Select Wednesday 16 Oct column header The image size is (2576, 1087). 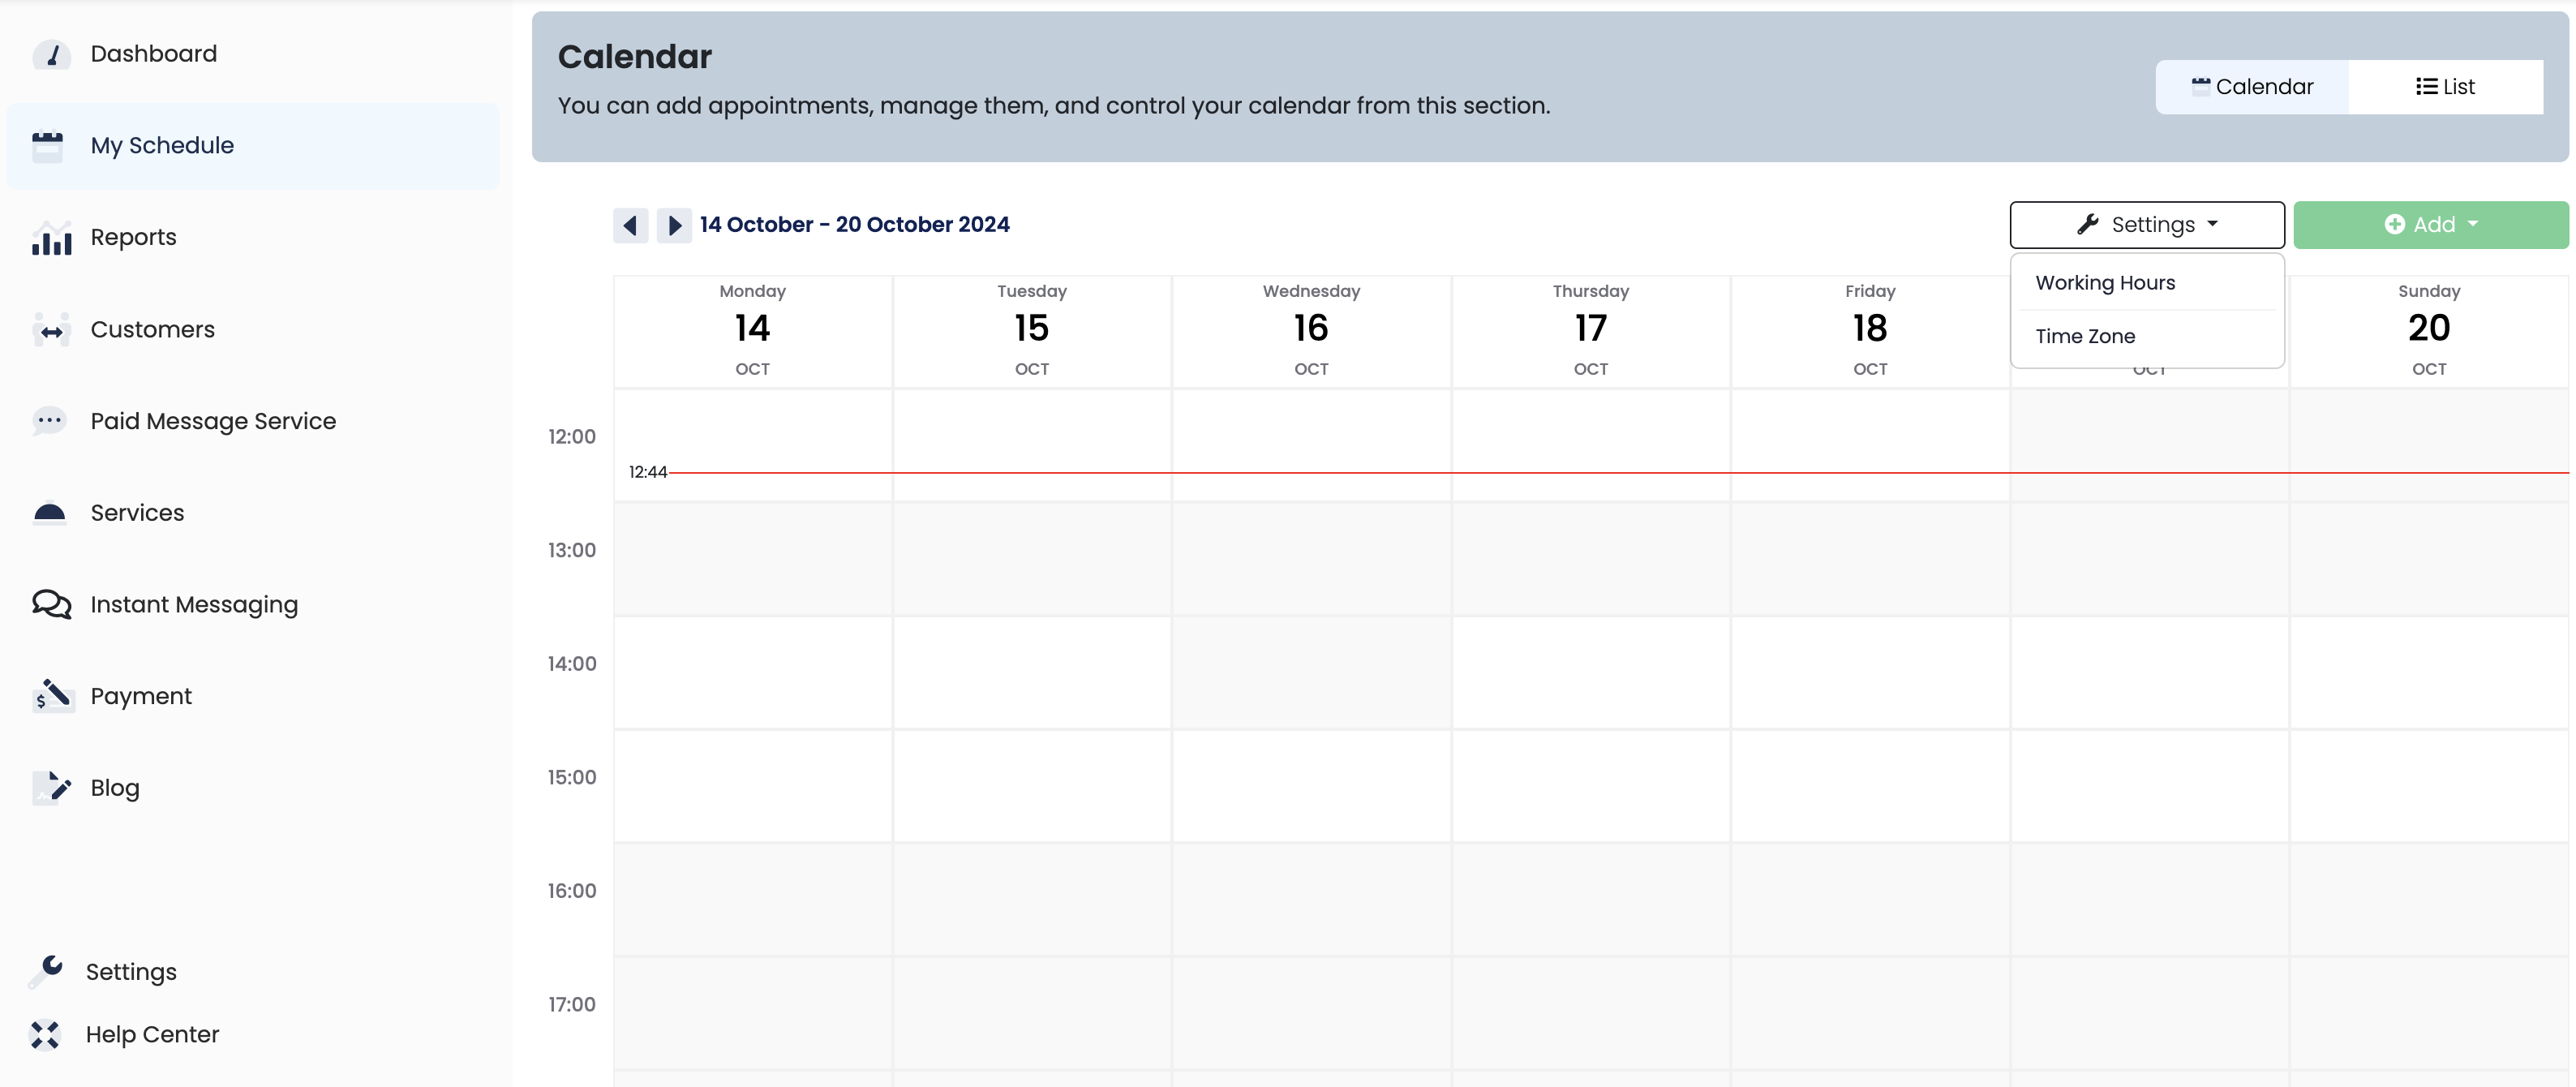tap(1311, 331)
